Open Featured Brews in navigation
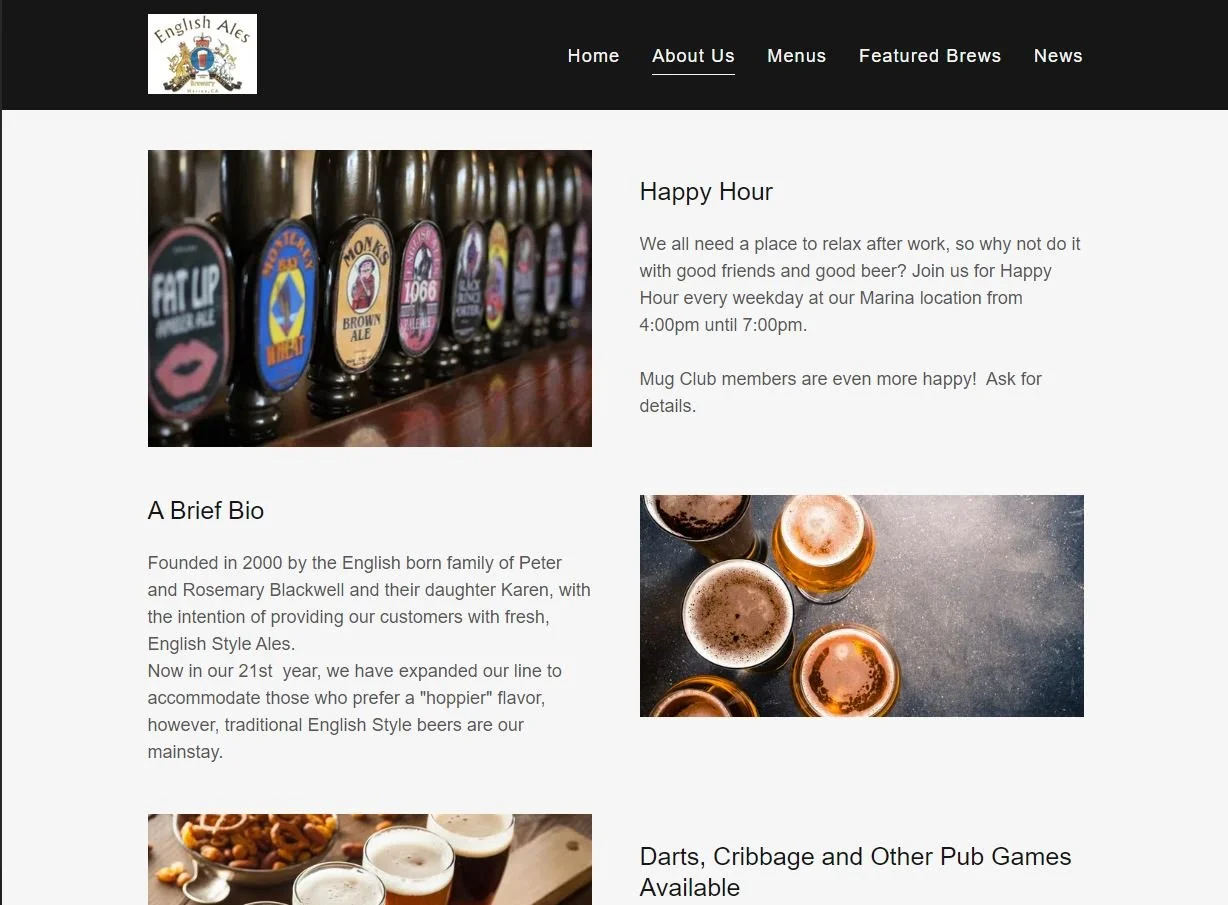1228x905 pixels. pyautogui.click(x=930, y=56)
